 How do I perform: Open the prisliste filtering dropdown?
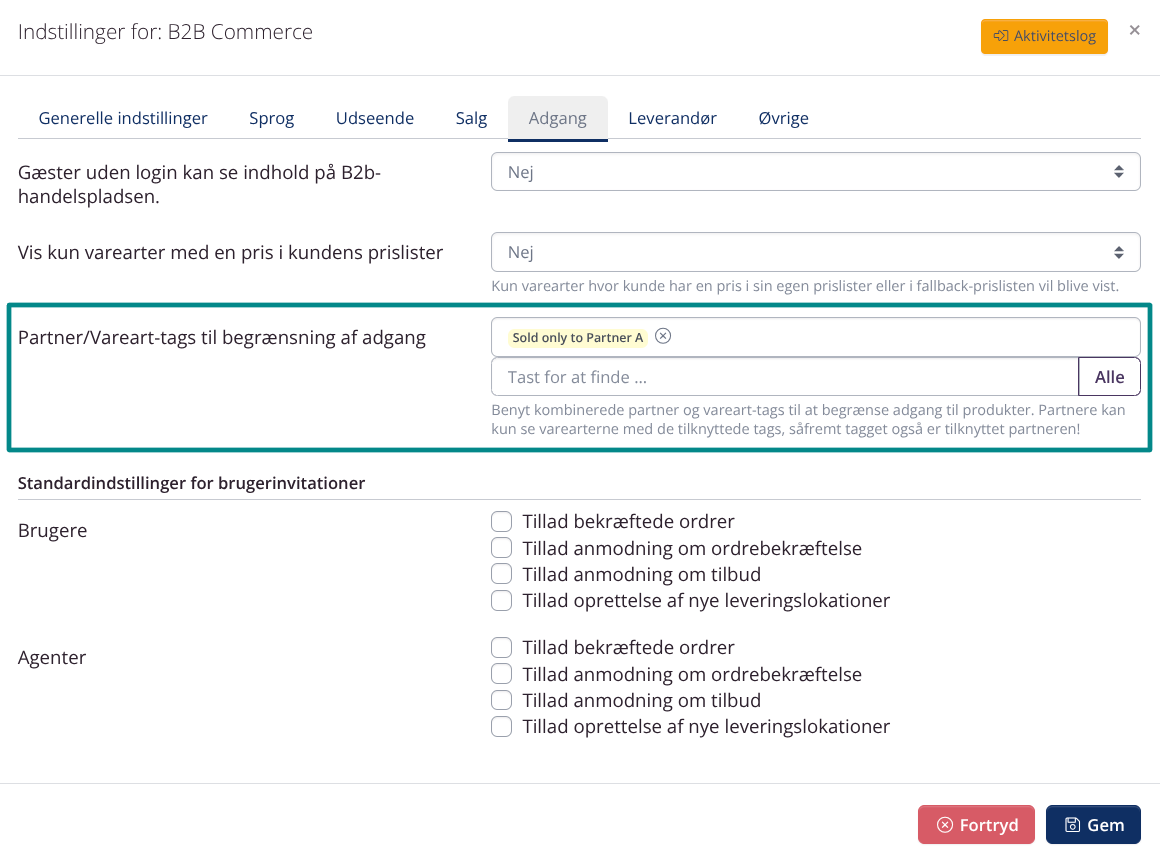[x=815, y=252]
